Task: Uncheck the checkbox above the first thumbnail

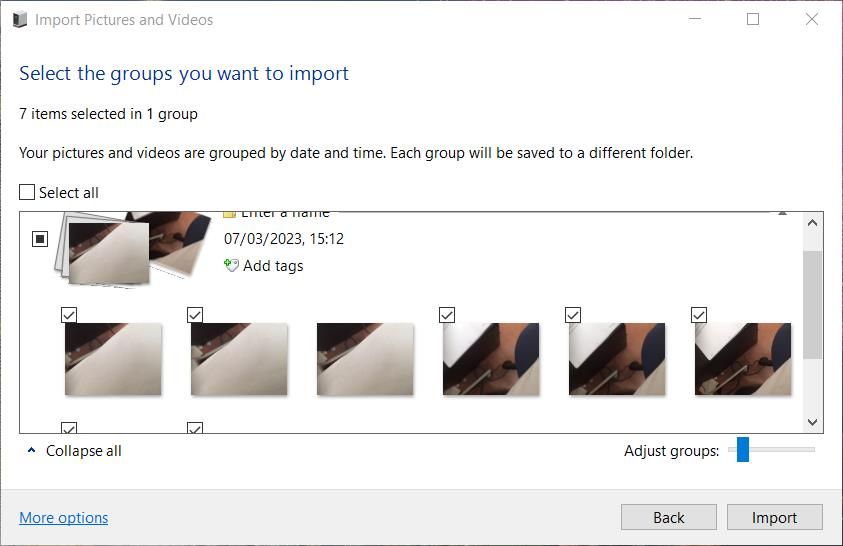Action: pos(69,315)
